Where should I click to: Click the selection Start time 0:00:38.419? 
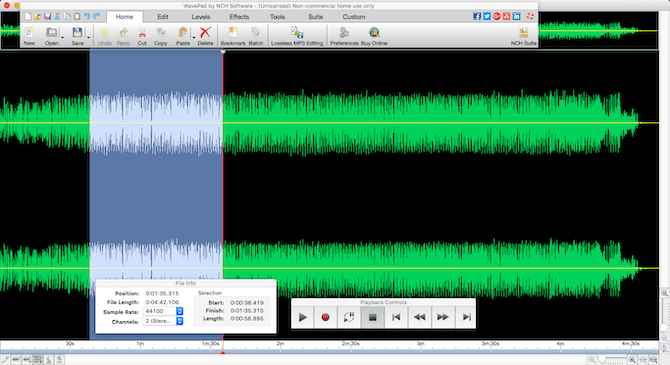[x=247, y=303]
